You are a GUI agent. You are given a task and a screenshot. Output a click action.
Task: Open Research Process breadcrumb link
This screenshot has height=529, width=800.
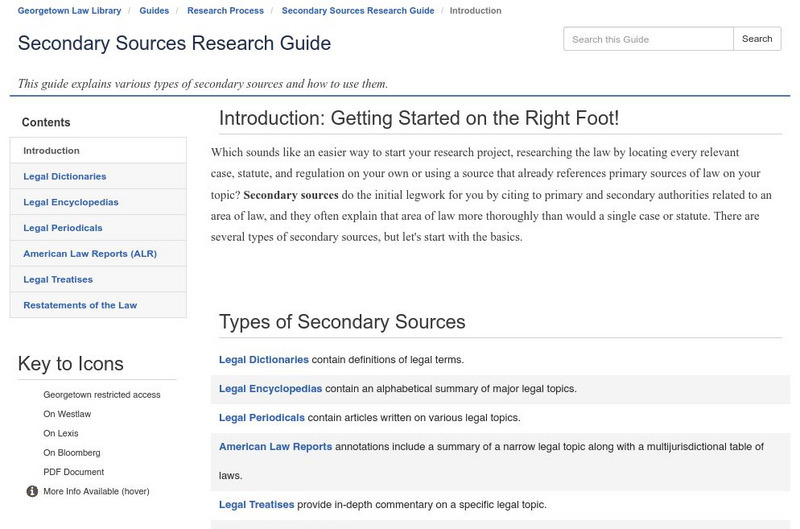(x=225, y=11)
